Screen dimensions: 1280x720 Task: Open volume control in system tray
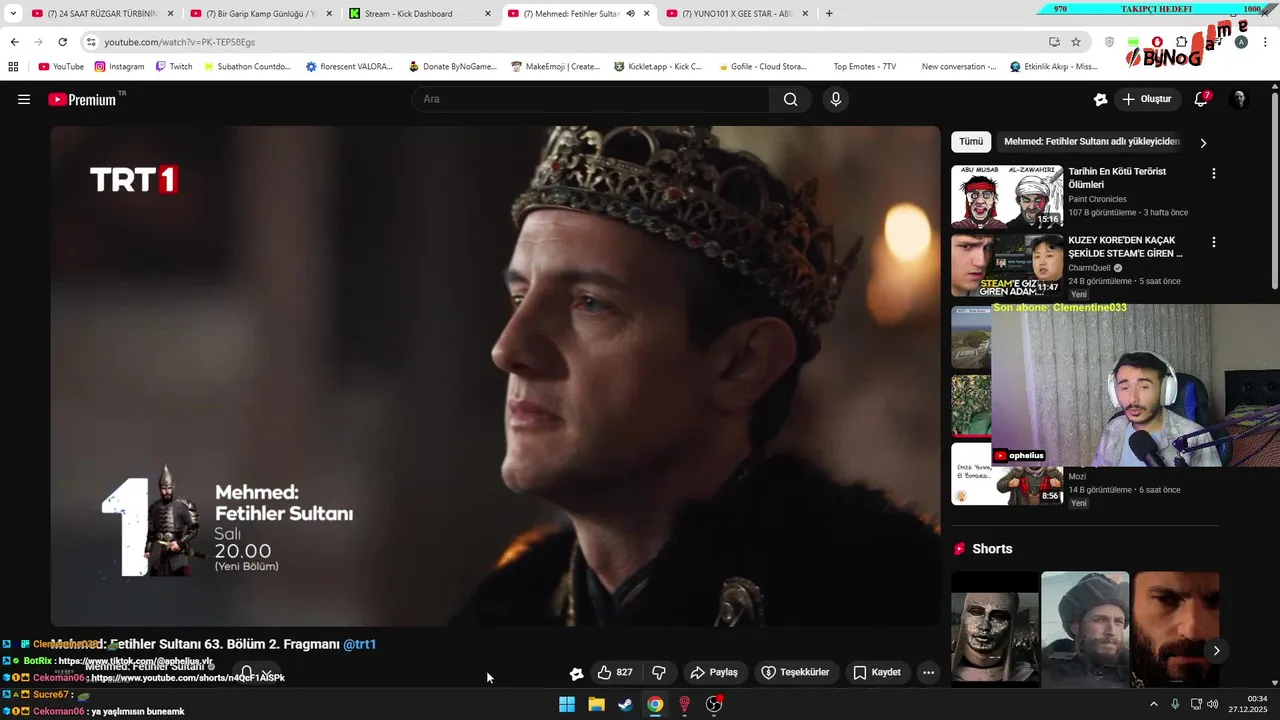click(x=1213, y=704)
